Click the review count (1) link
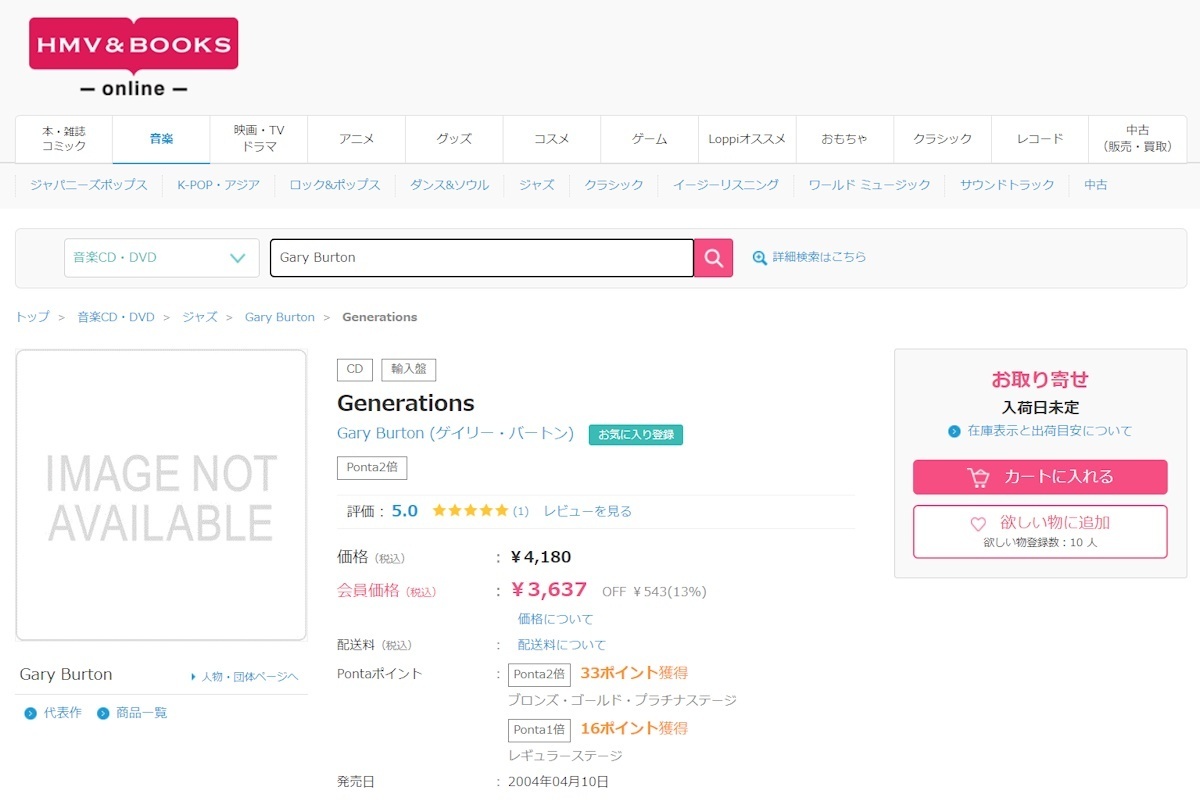The width and height of the screenshot is (1200, 805). click(521, 511)
